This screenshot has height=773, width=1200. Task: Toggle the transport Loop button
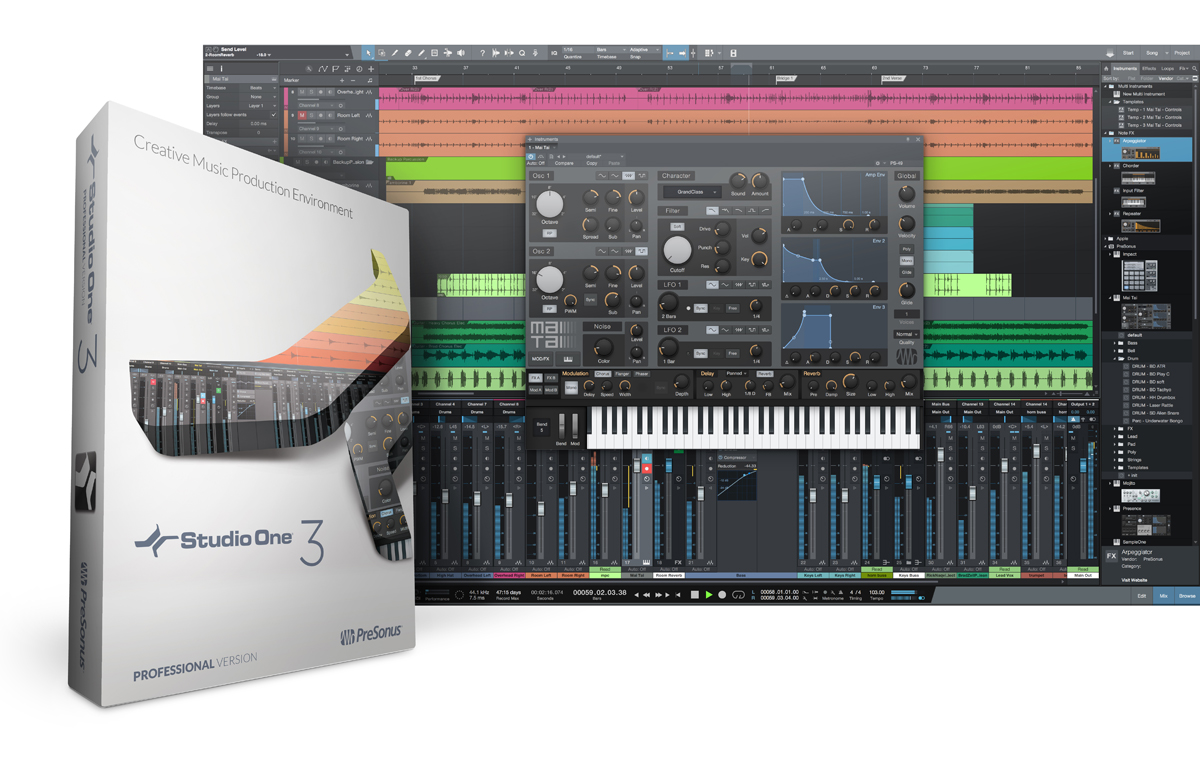tap(738, 595)
